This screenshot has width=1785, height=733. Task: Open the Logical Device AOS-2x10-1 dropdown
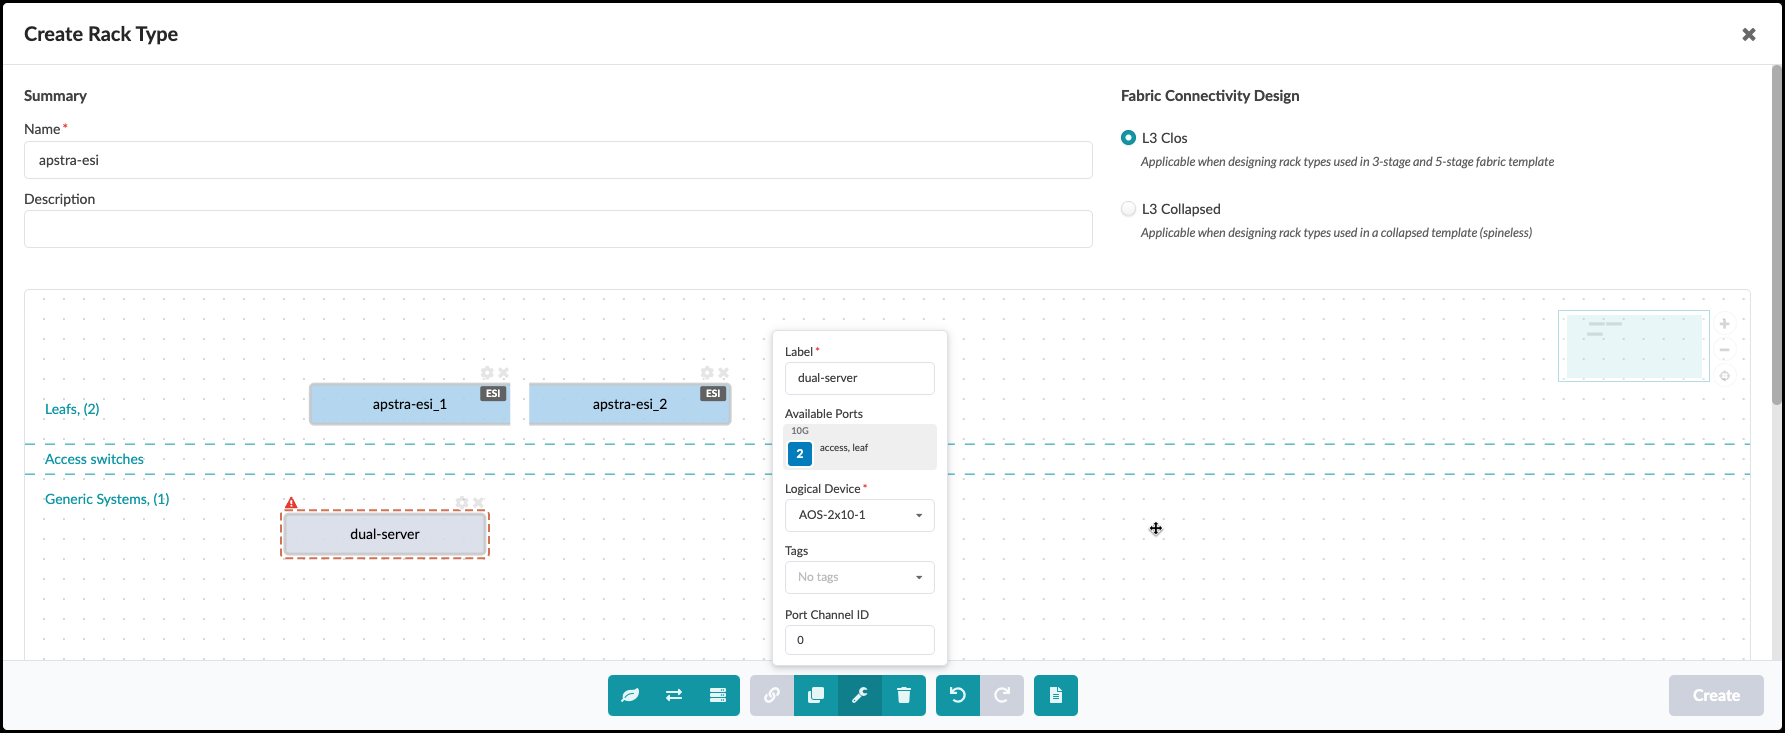(859, 515)
